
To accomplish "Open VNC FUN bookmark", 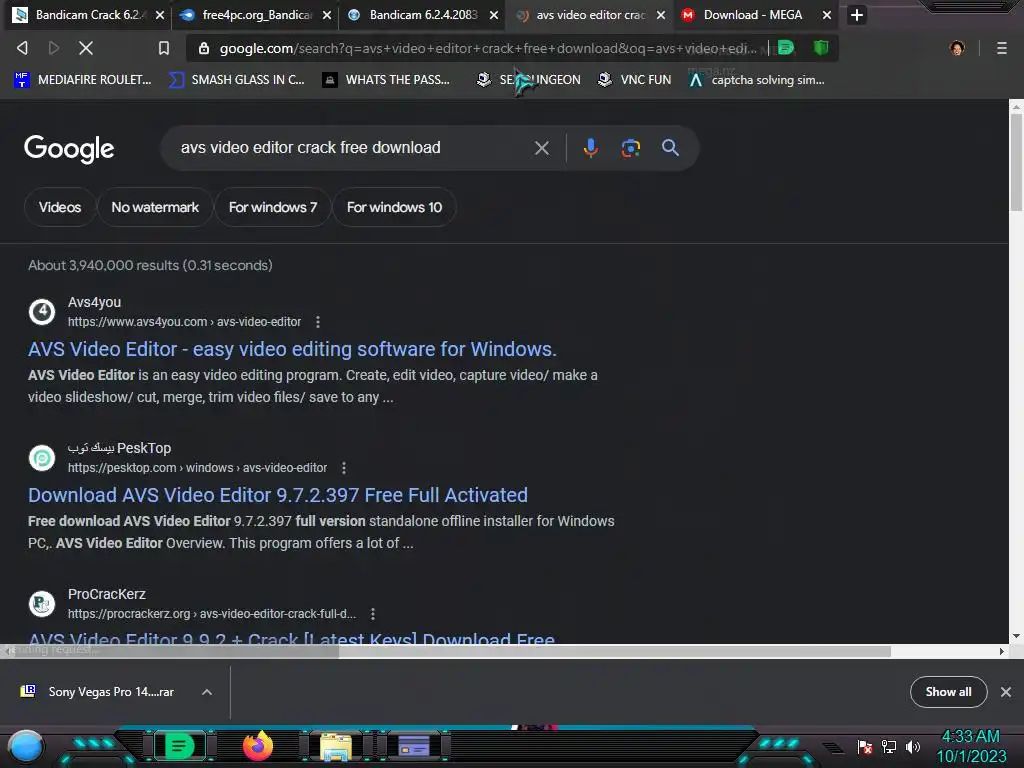I will (635, 80).
